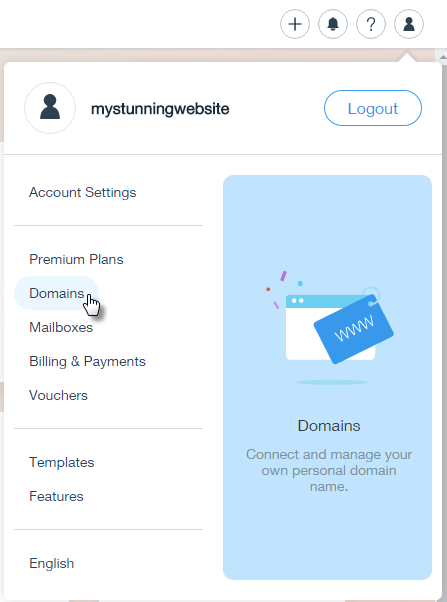
Task: Open Mailboxes
Action: coord(61,327)
